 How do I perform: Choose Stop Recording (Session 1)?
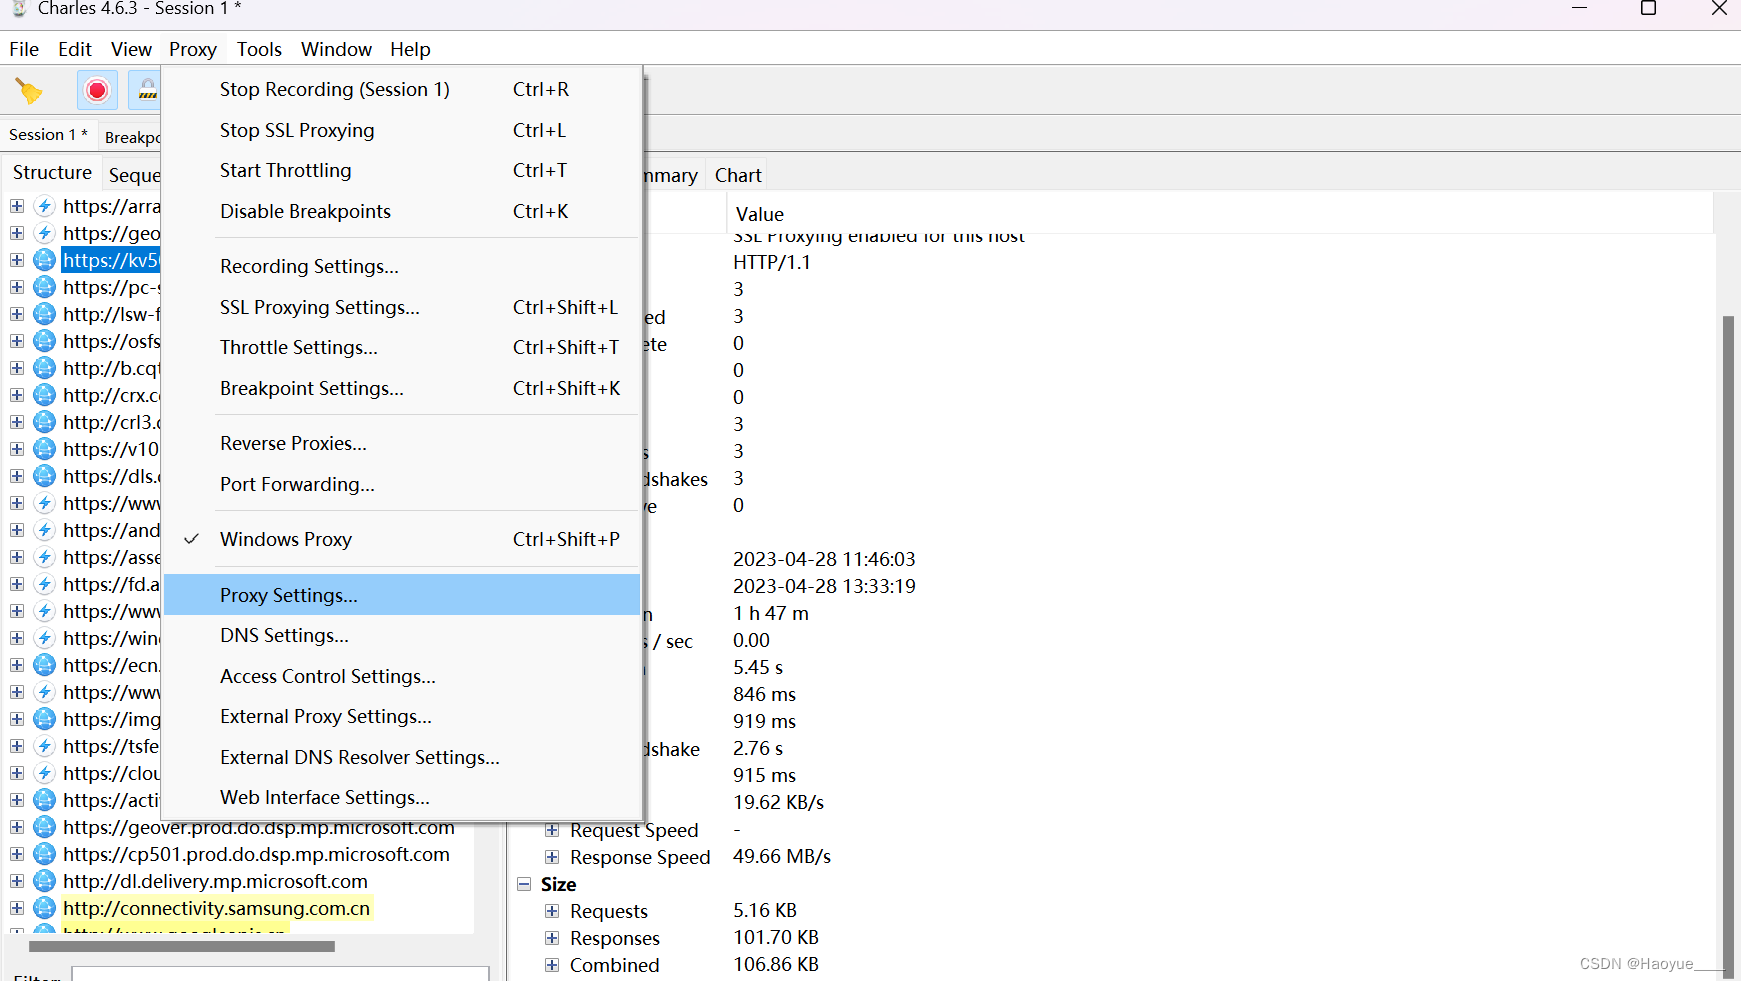point(401,89)
